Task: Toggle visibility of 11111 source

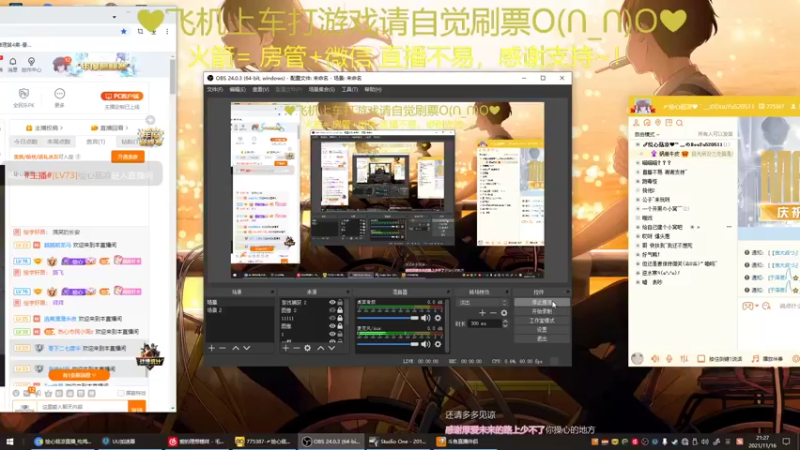Action: tap(332, 318)
